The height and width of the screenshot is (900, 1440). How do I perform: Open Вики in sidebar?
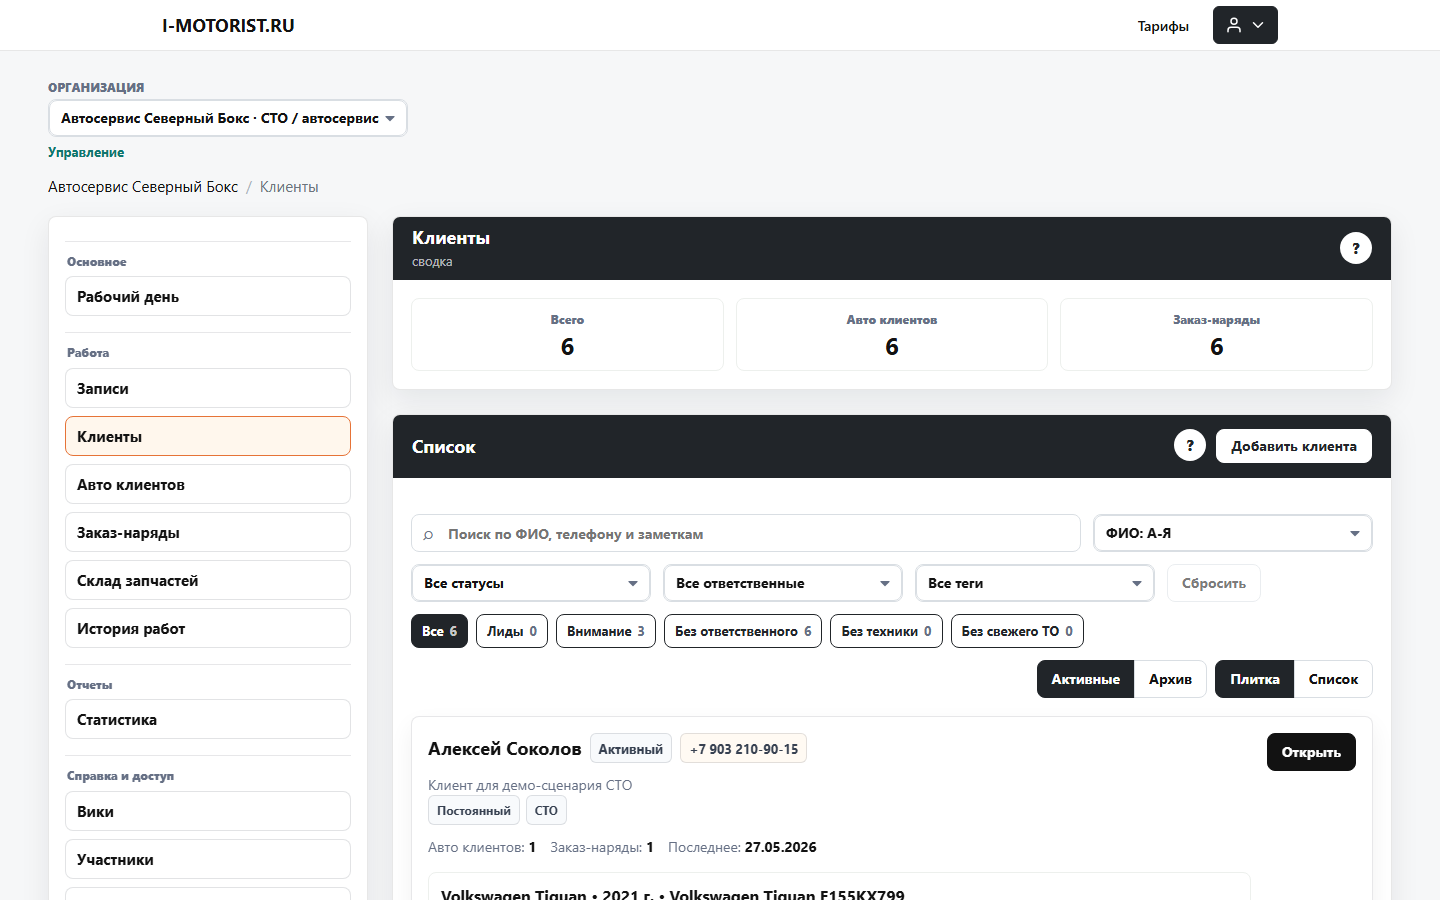(208, 811)
